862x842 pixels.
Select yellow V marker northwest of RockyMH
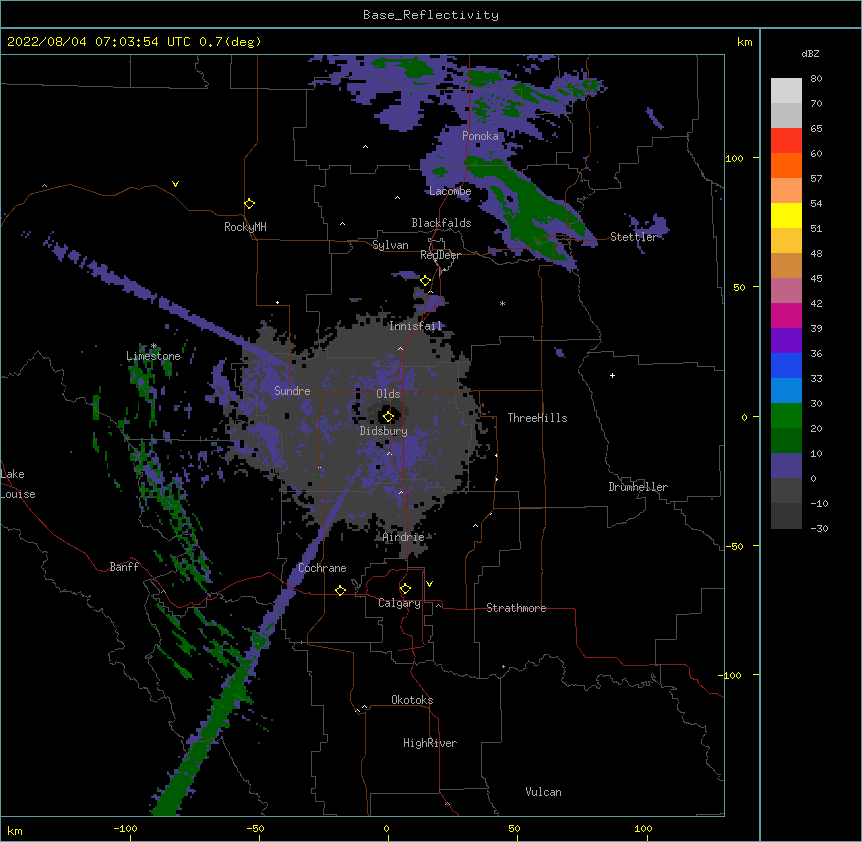[x=175, y=184]
